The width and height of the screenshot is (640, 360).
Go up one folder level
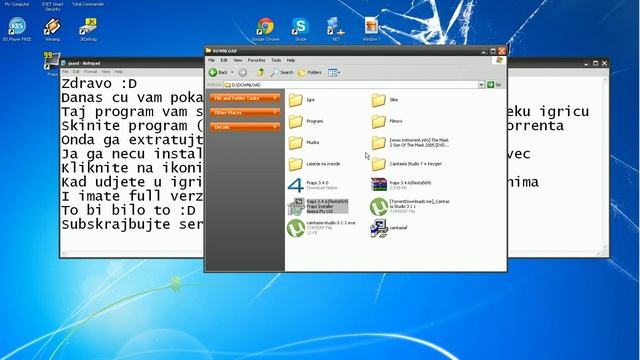pos(260,72)
